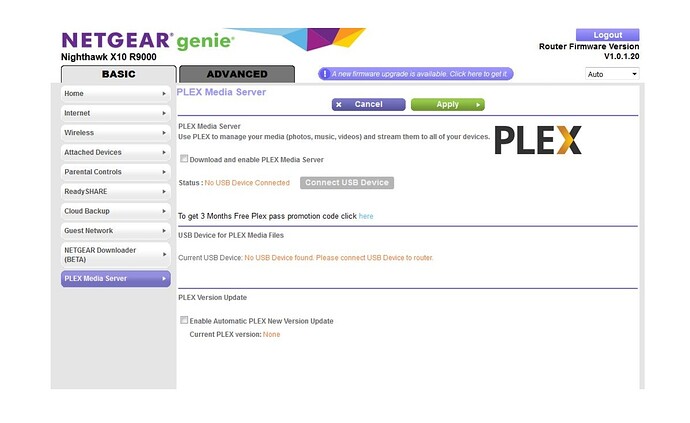Click the 'No USB Device Connected' status text
The width and height of the screenshot is (690, 423).
coord(247,183)
